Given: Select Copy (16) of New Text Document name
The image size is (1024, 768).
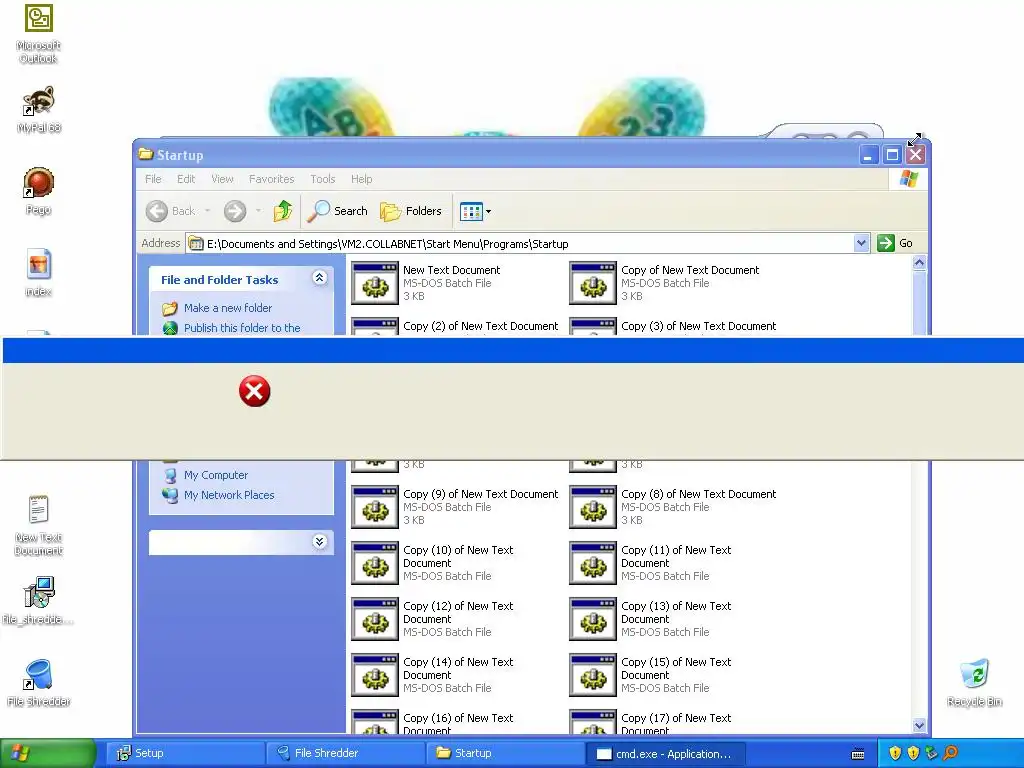Looking at the screenshot, I should pyautogui.click(x=458, y=724).
